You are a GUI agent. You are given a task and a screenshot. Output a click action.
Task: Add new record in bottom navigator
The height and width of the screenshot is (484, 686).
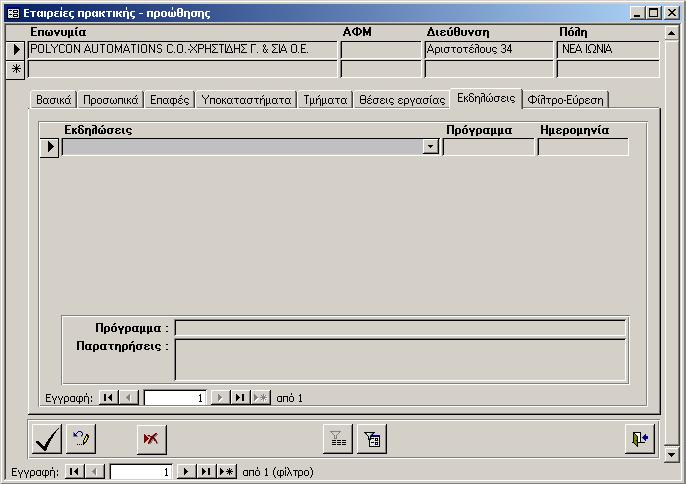click(227, 471)
